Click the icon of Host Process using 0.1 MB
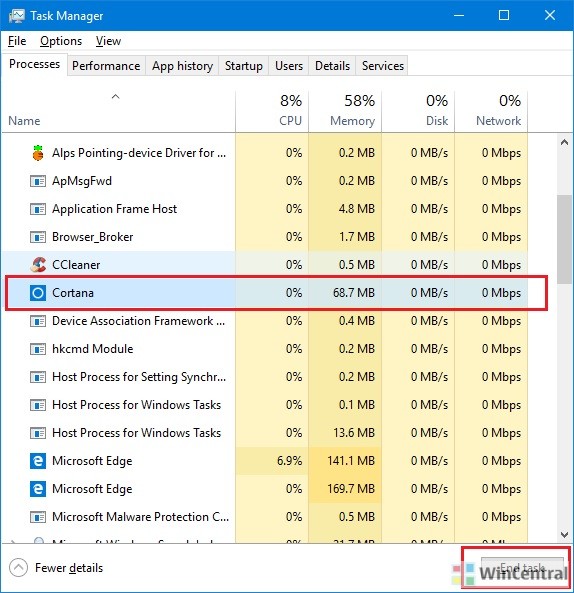Viewport: 574px width, 593px height. [x=38, y=405]
